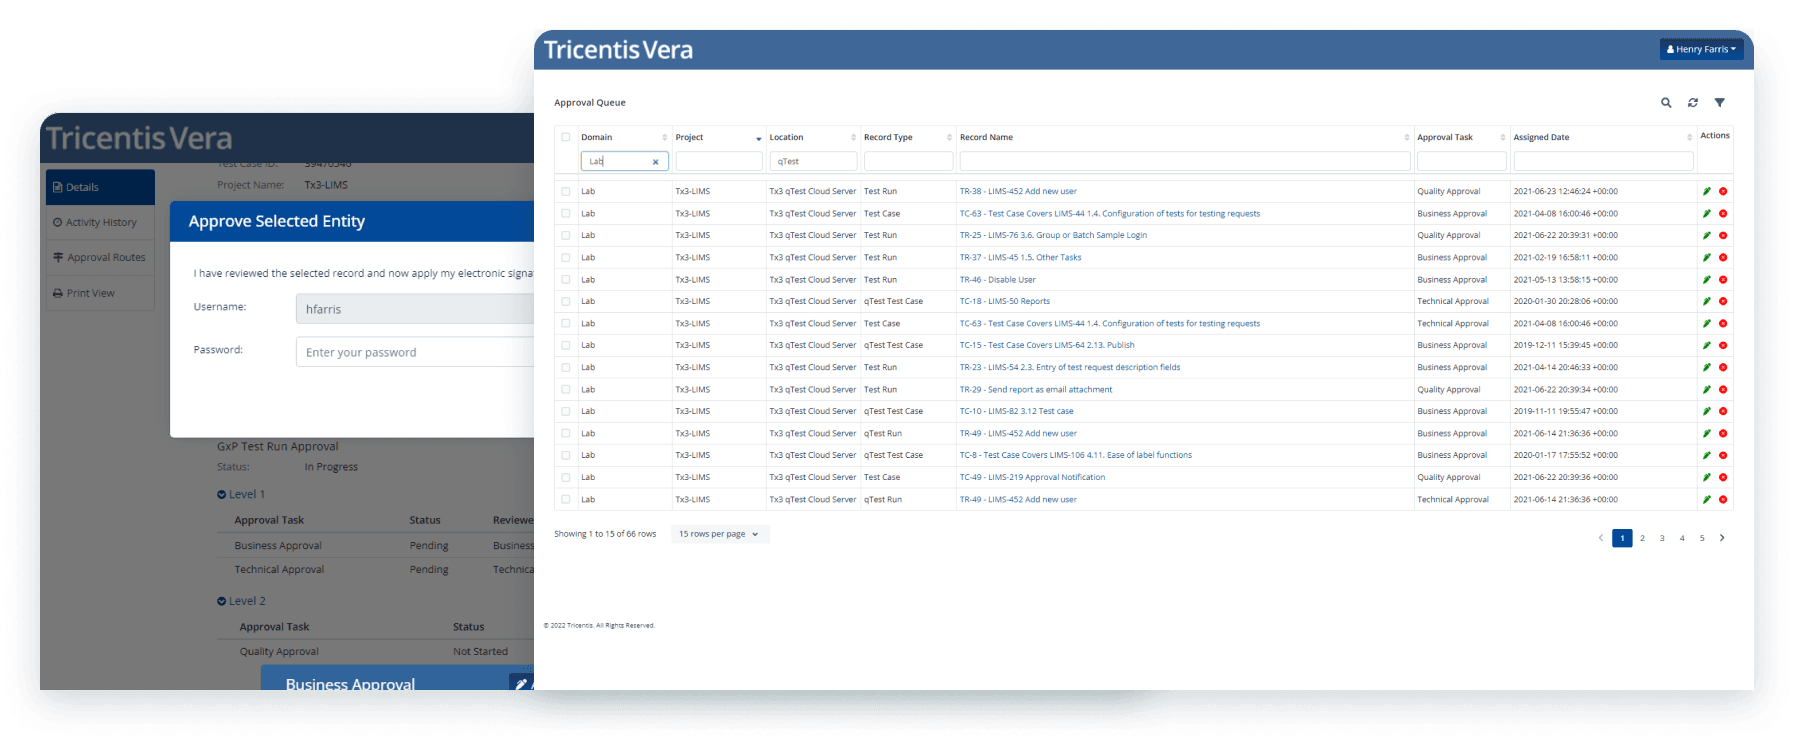Check the box for TR-29 row
The image size is (1794, 740).
[x=566, y=389]
